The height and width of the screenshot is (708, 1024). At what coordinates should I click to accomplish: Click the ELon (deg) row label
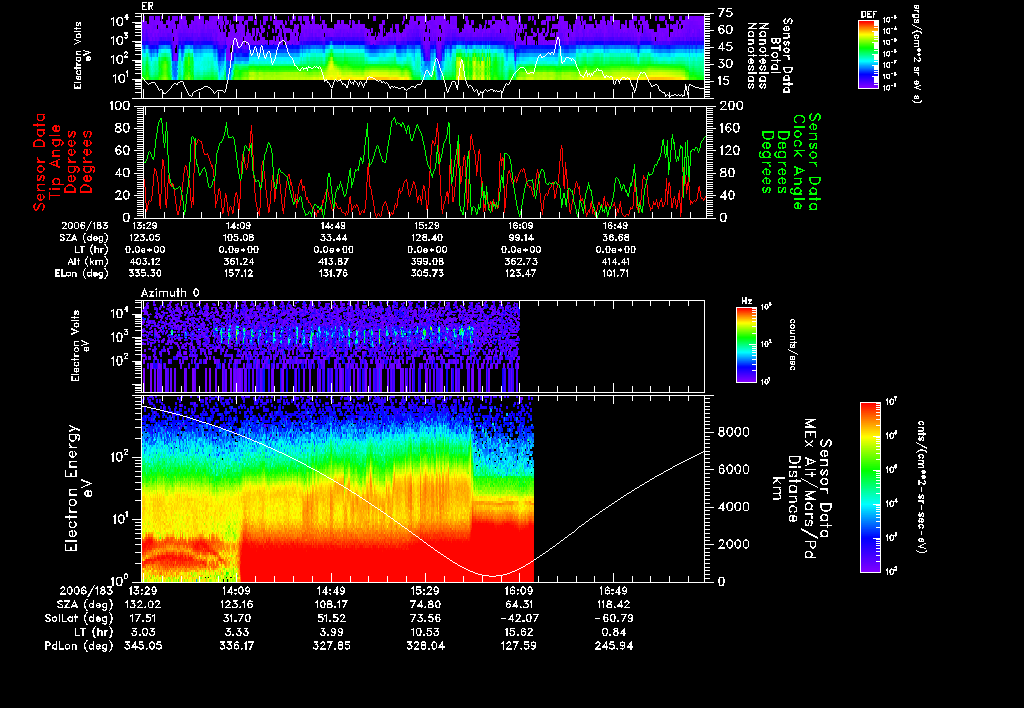[x=82, y=274]
